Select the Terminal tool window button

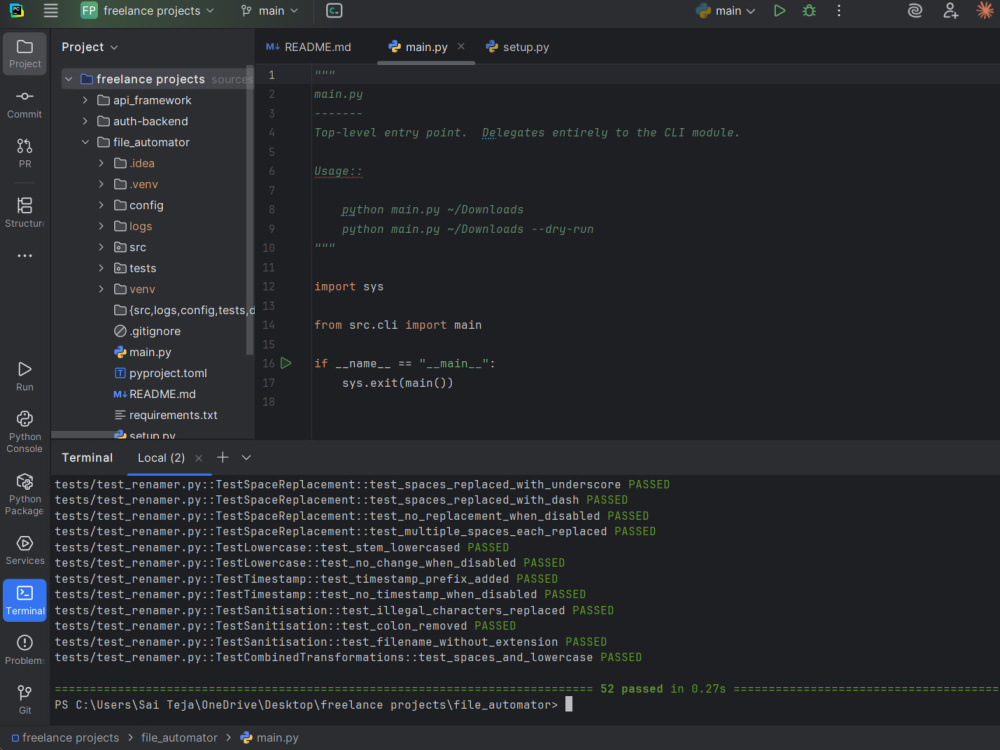pyautogui.click(x=25, y=599)
